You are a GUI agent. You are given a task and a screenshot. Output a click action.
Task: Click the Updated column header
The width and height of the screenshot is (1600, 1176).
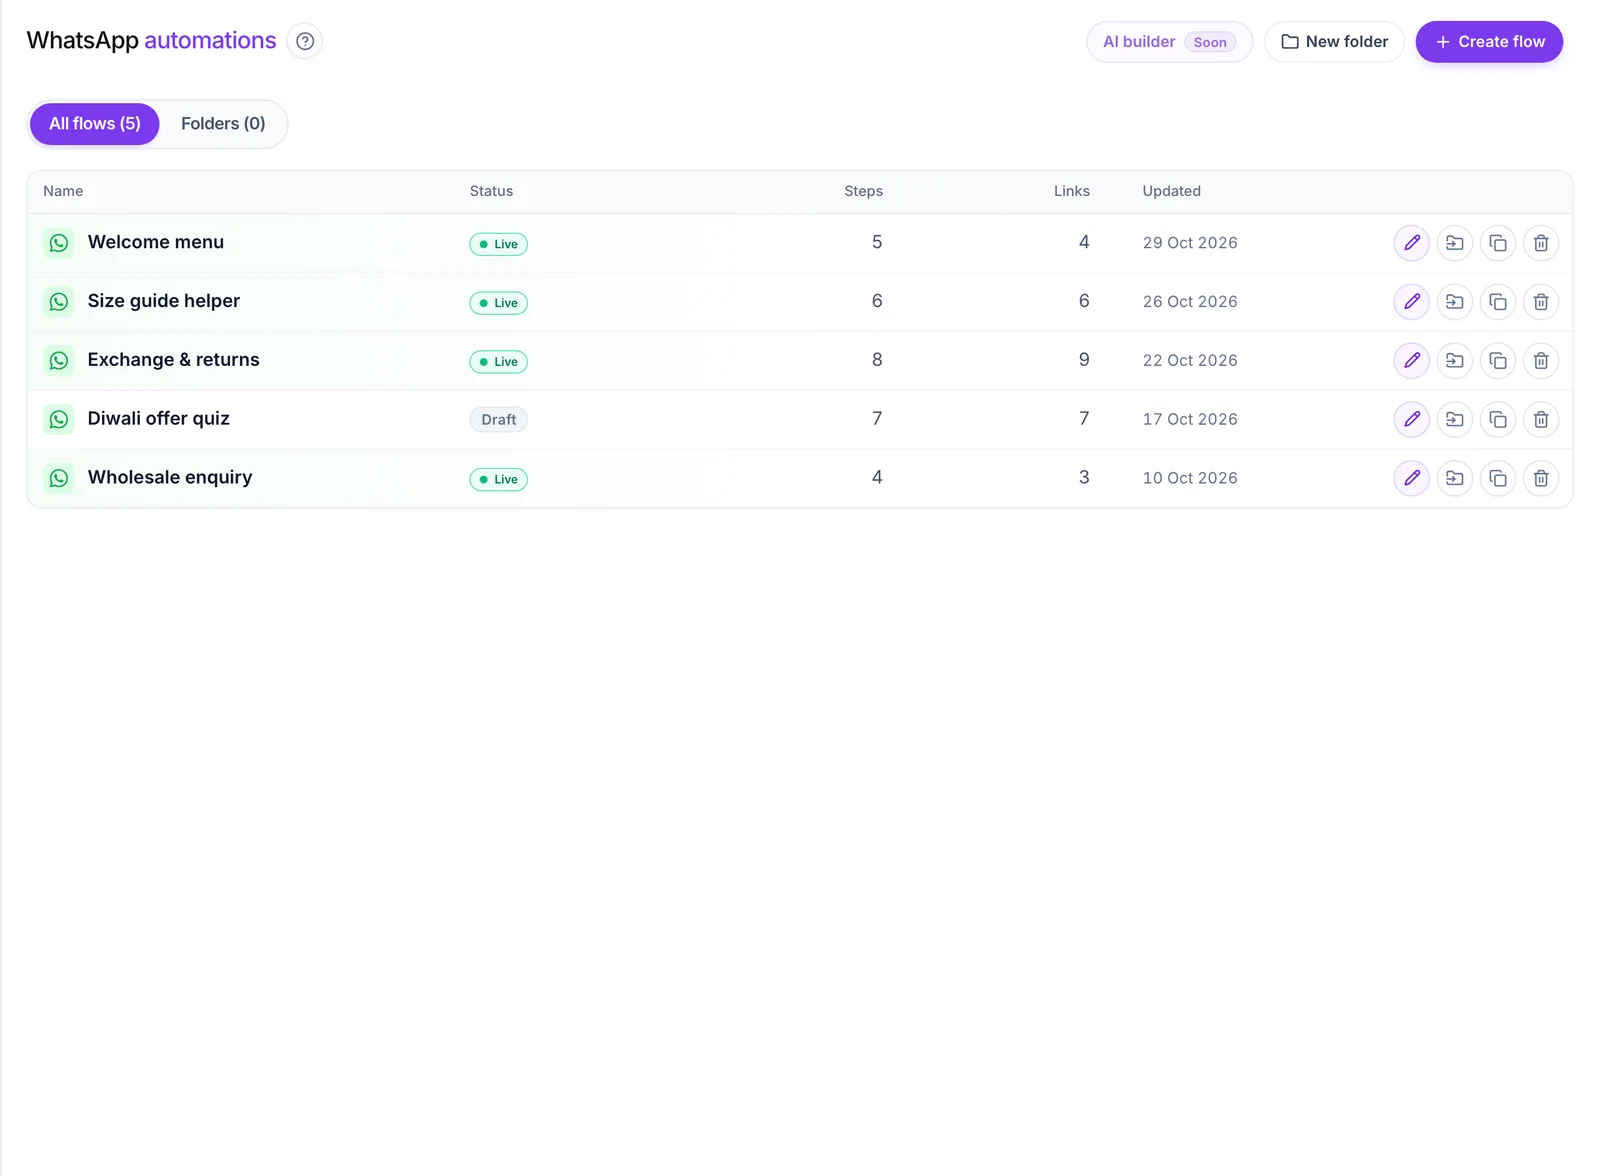pos(1171,191)
